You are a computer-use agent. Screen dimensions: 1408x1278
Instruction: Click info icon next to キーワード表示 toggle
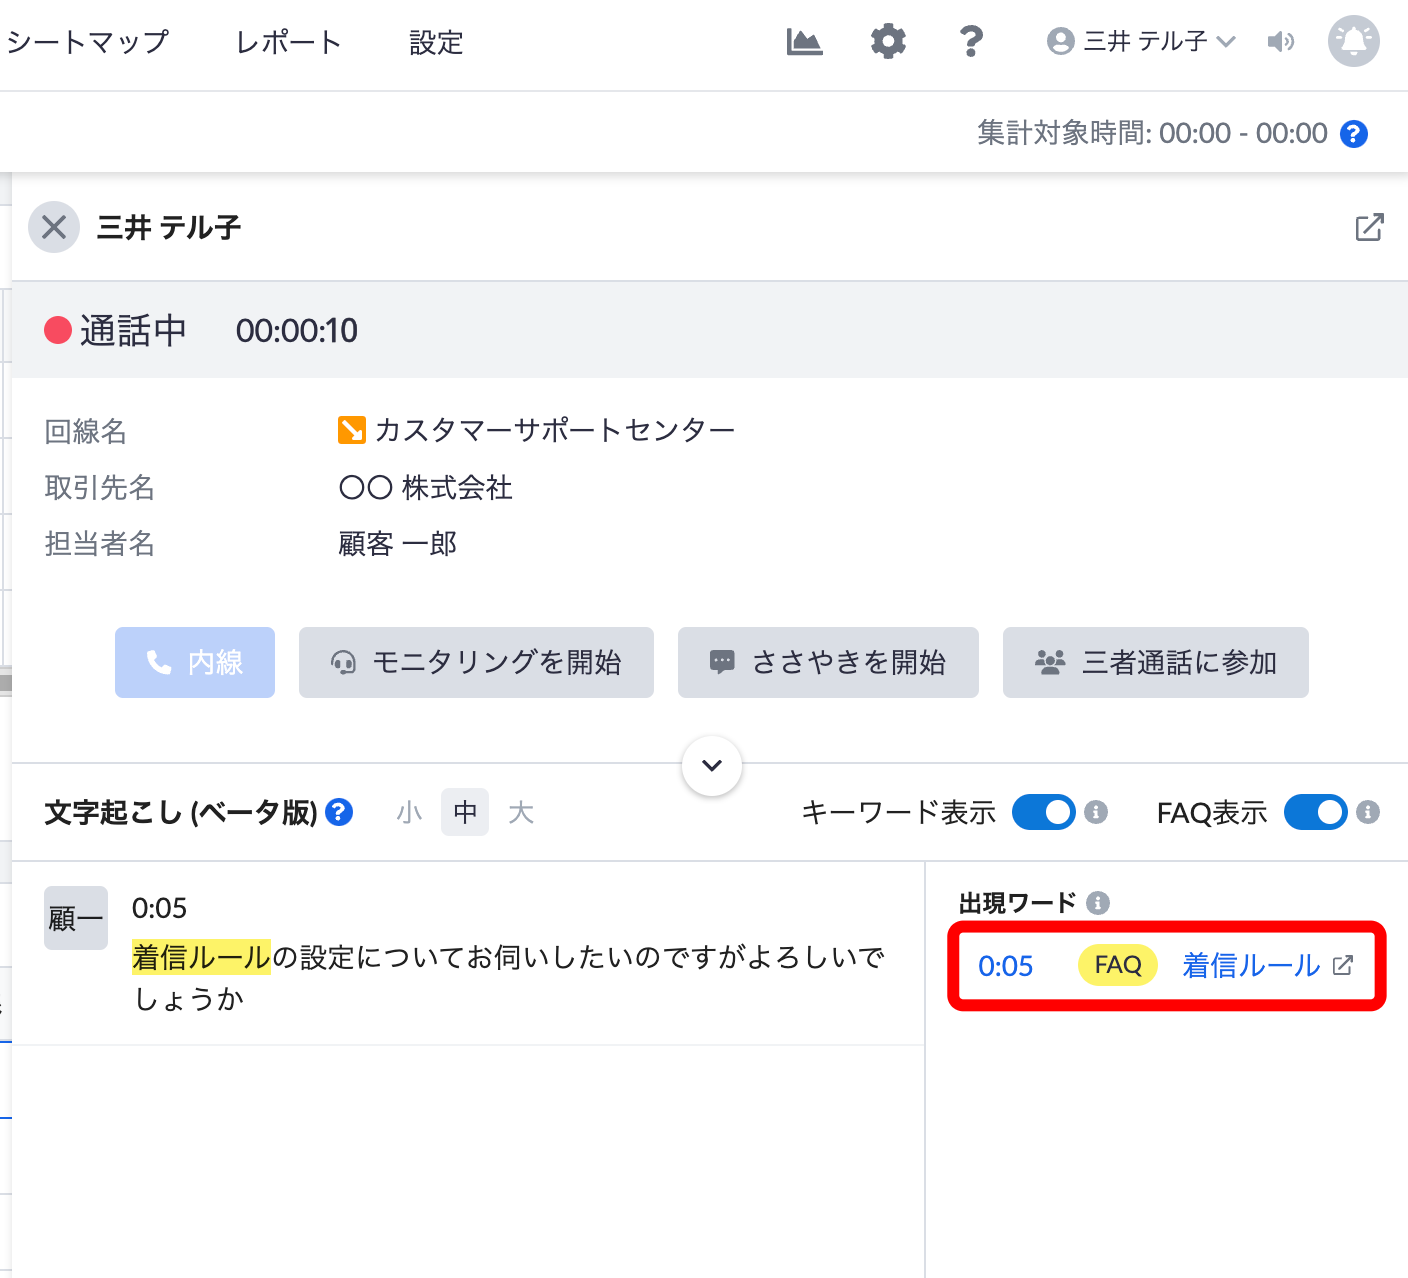coord(1097,812)
